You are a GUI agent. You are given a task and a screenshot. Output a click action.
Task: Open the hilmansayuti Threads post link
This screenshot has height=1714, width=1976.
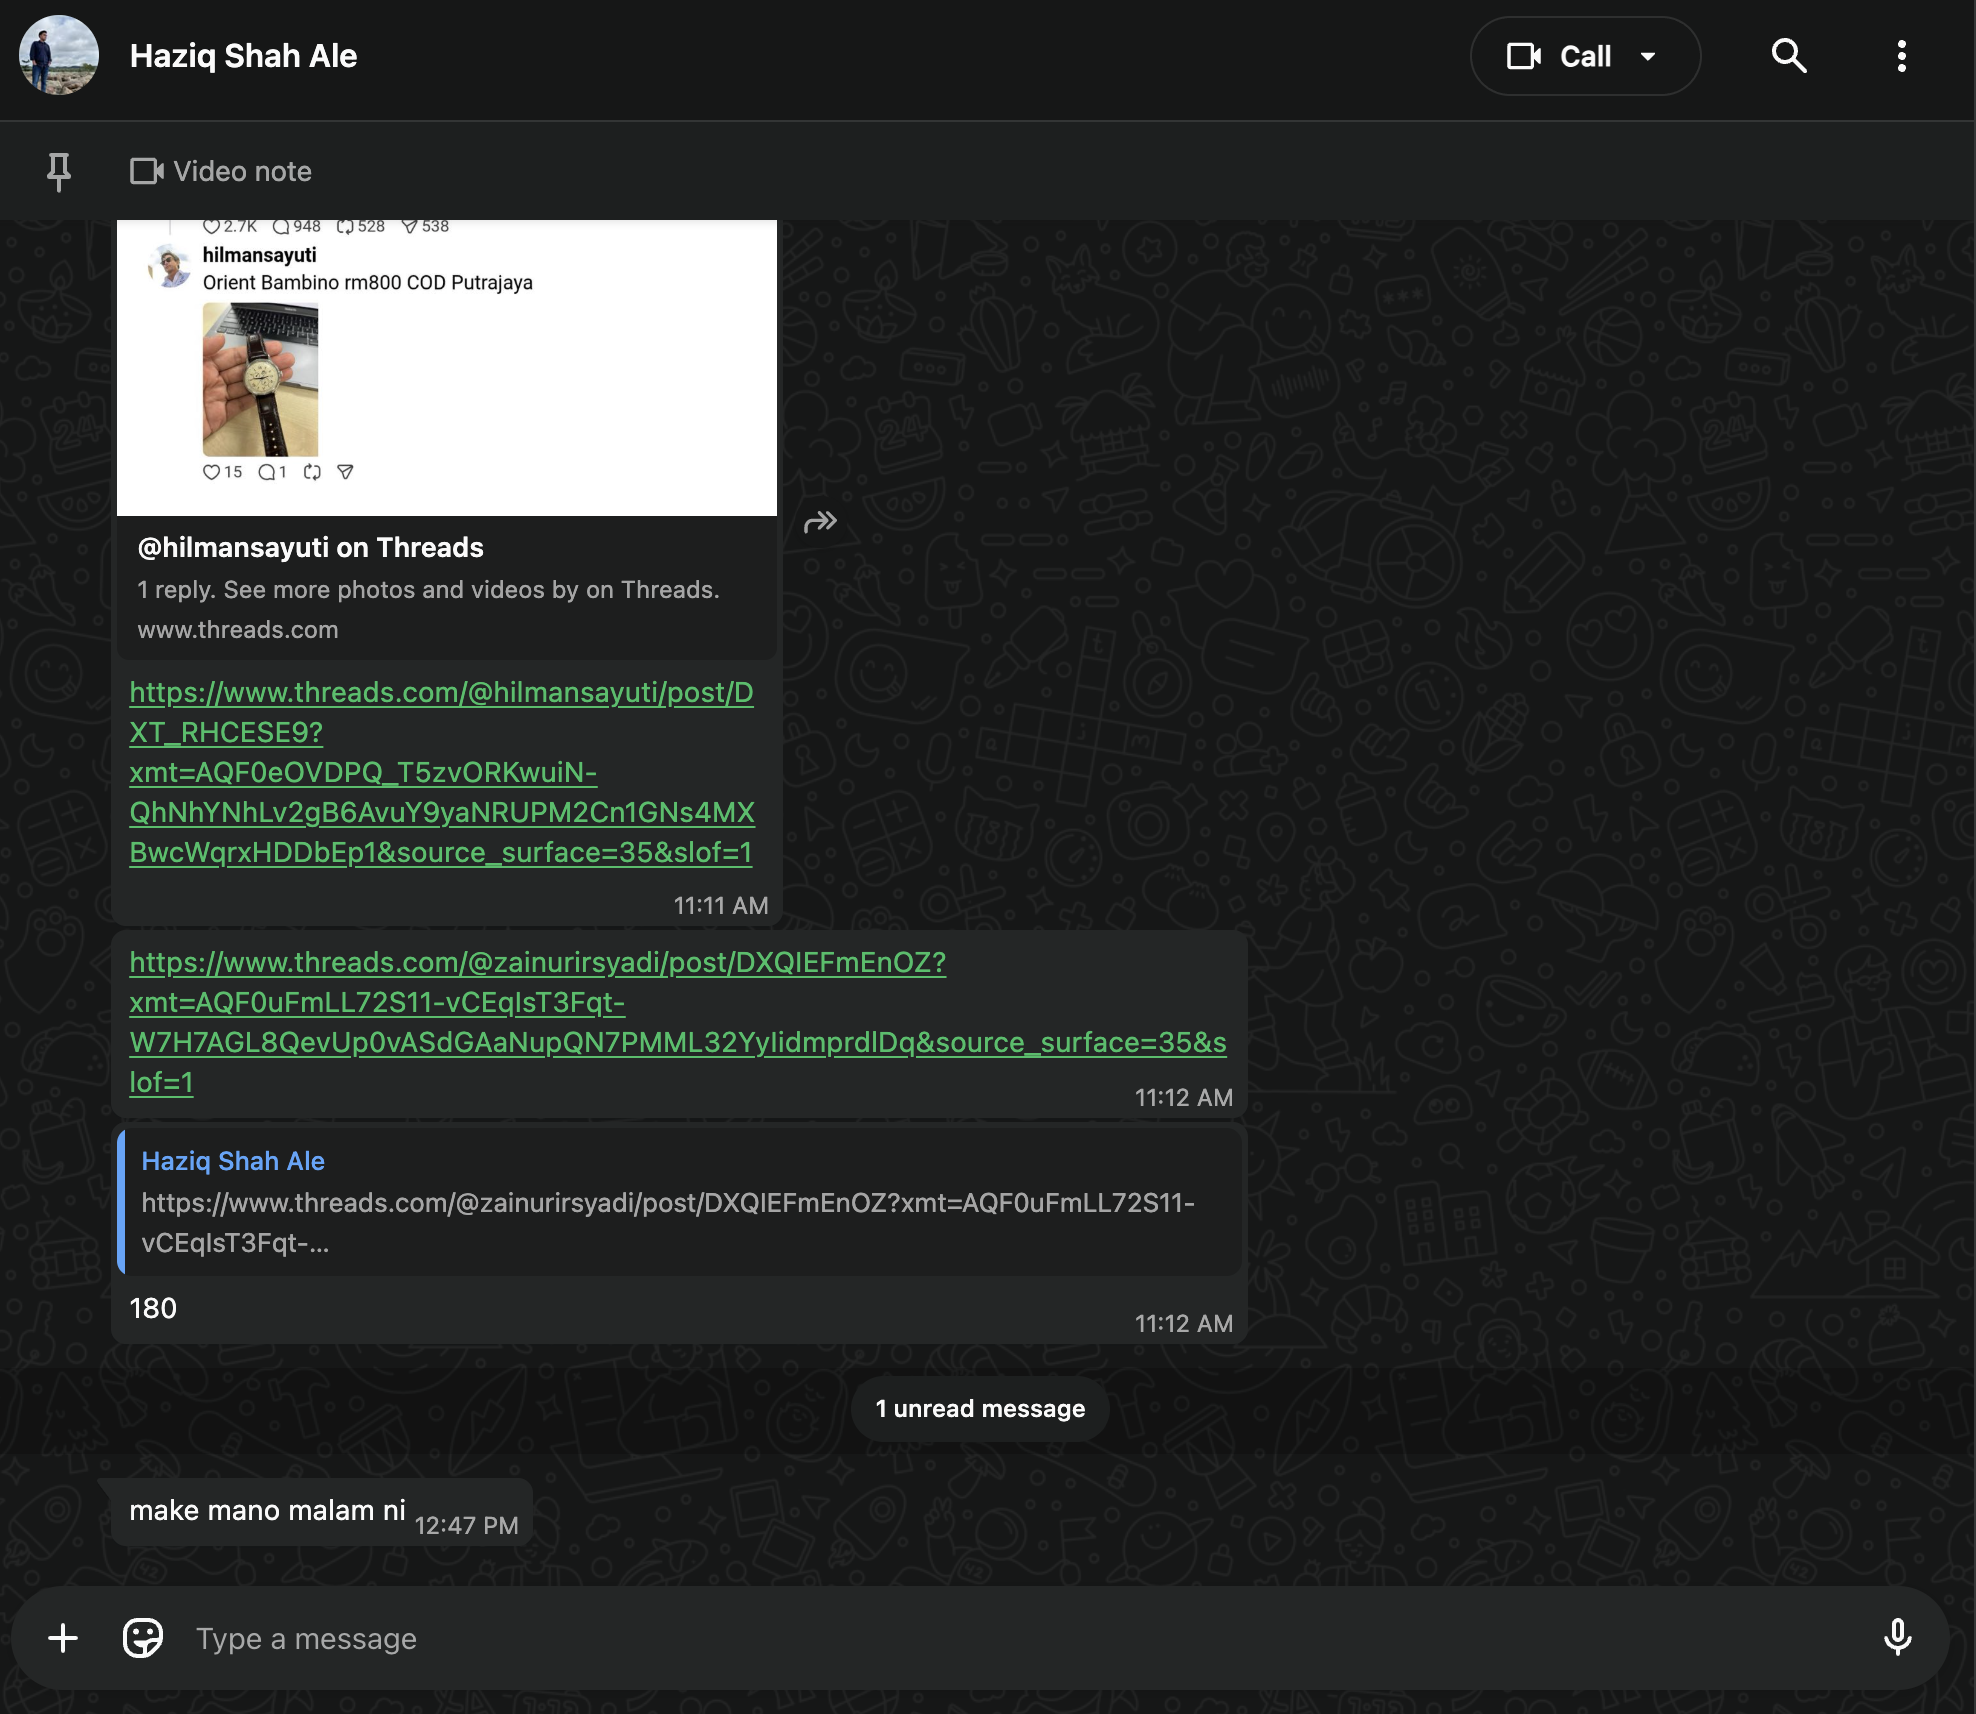[x=441, y=772]
